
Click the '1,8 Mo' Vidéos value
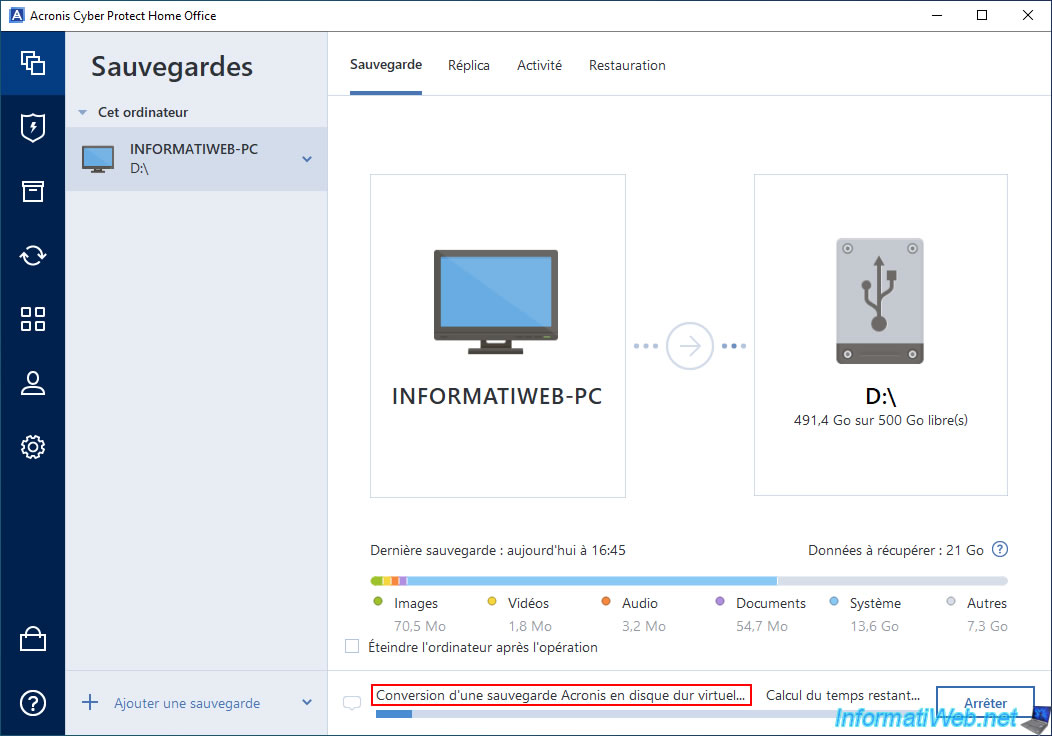point(529,626)
